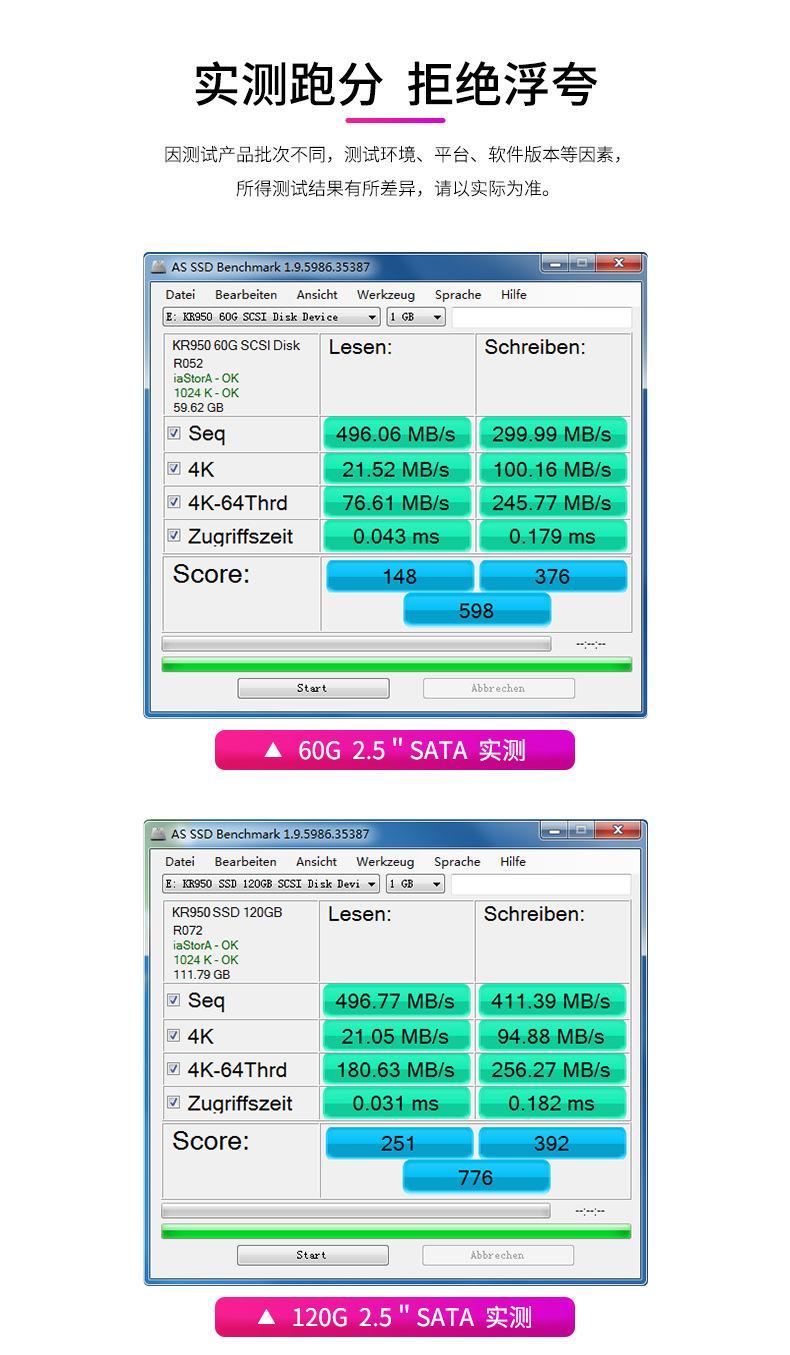Click green progress bar in 120G window
This screenshot has width=790, height=1355.
tap(396, 1231)
